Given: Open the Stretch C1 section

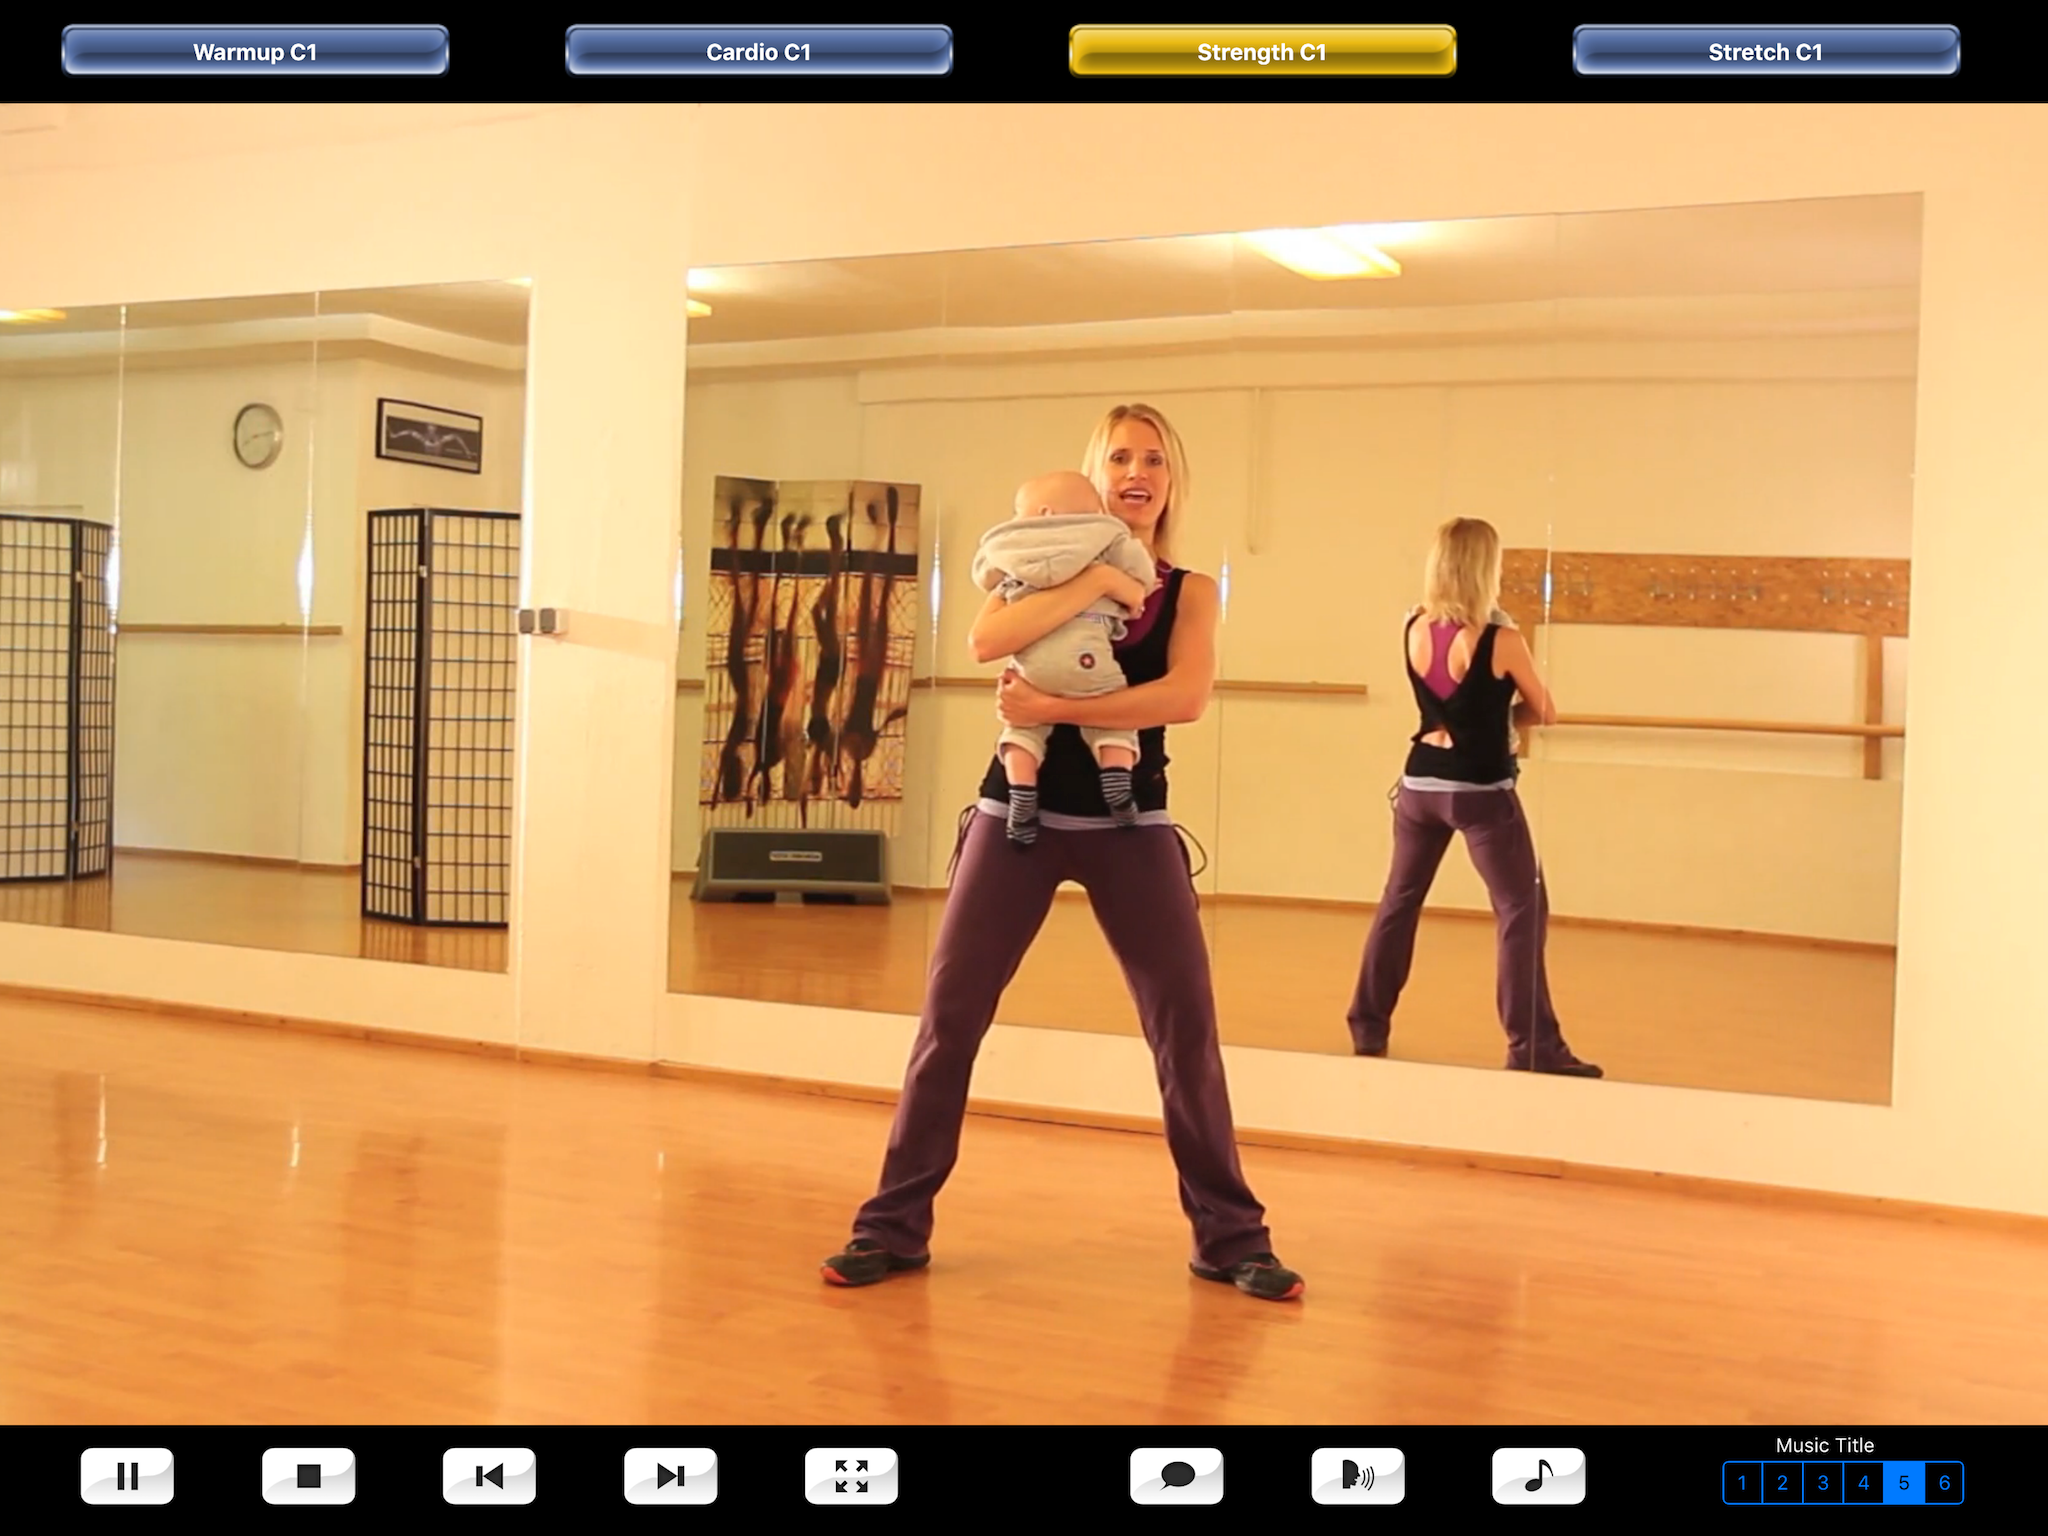Looking at the screenshot, I should click(1765, 51).
